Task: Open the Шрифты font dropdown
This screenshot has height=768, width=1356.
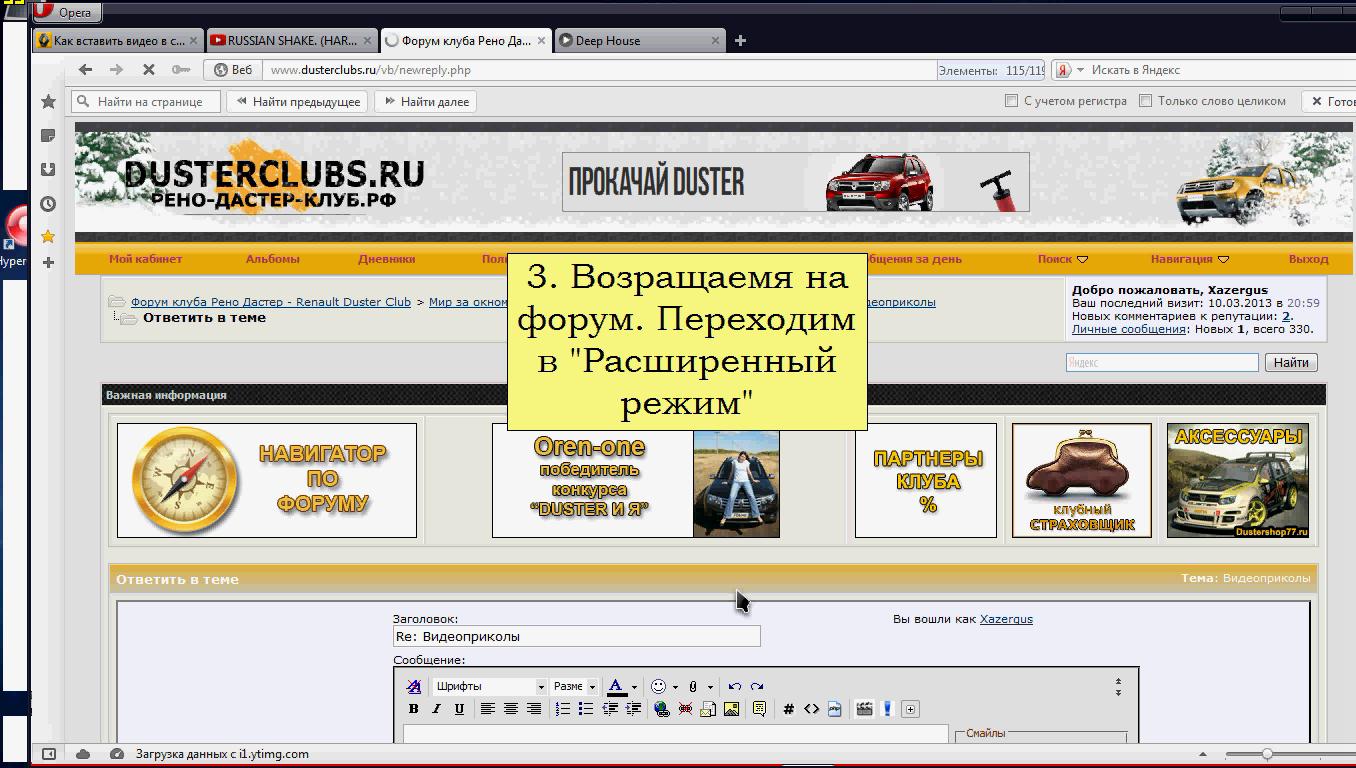Action: (x=490, y=686)
